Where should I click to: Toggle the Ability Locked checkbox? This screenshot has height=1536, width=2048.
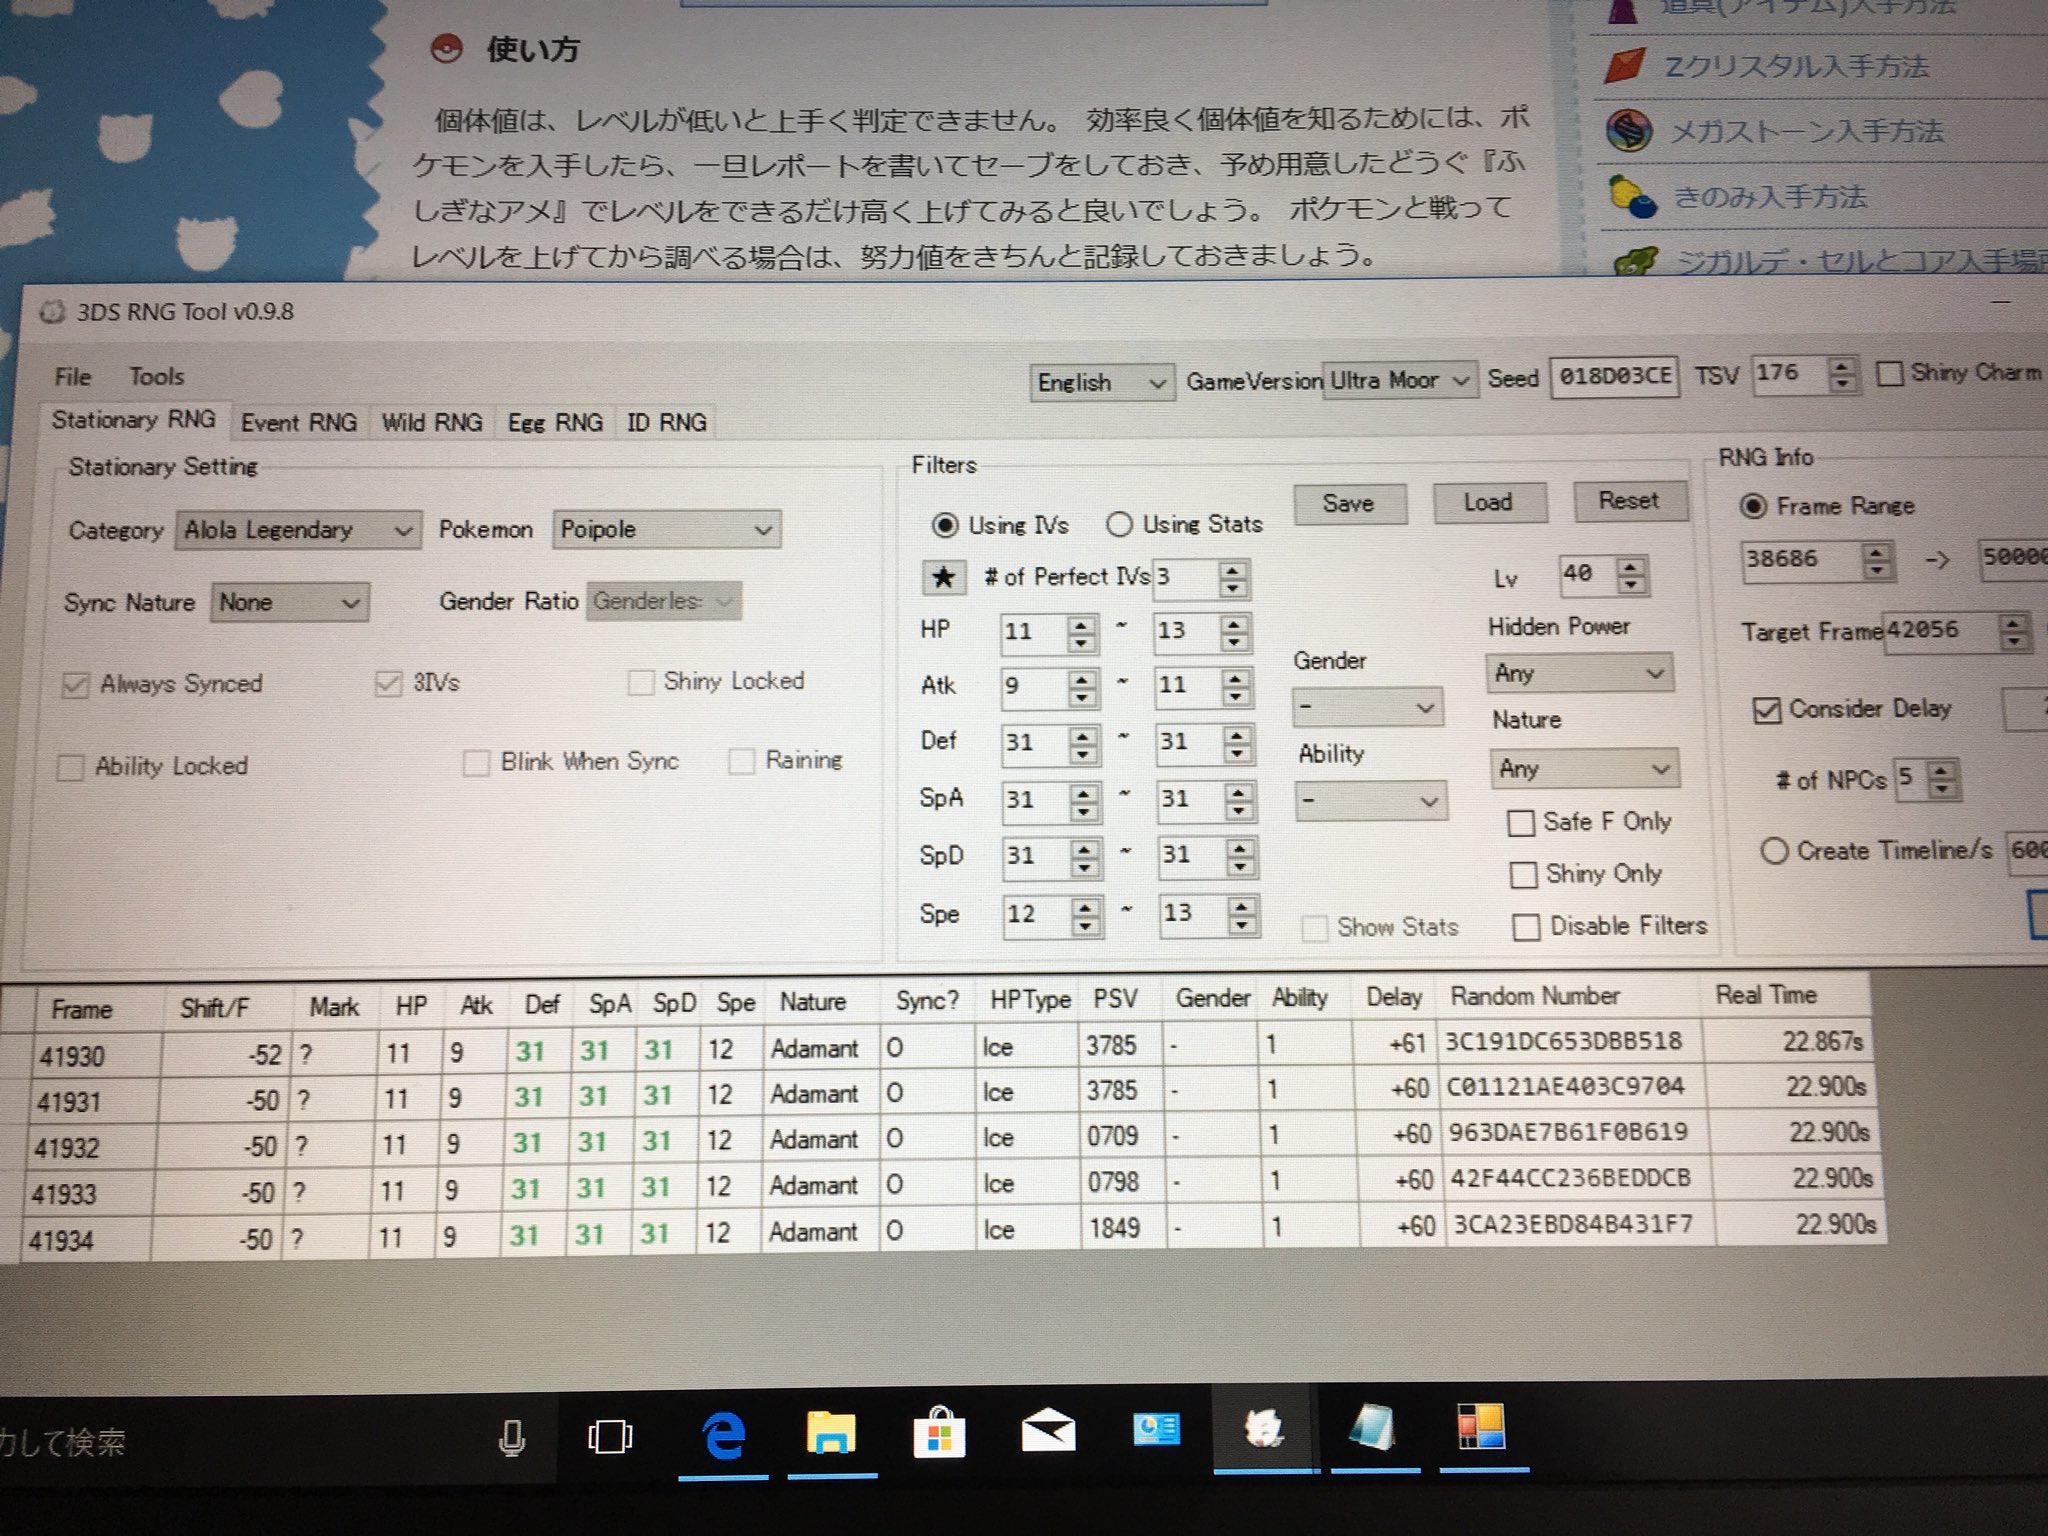70,768
